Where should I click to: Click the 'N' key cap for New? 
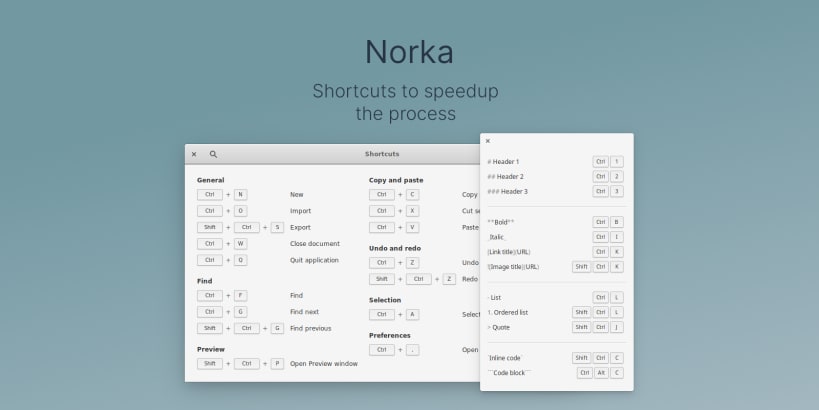[240, 195]
